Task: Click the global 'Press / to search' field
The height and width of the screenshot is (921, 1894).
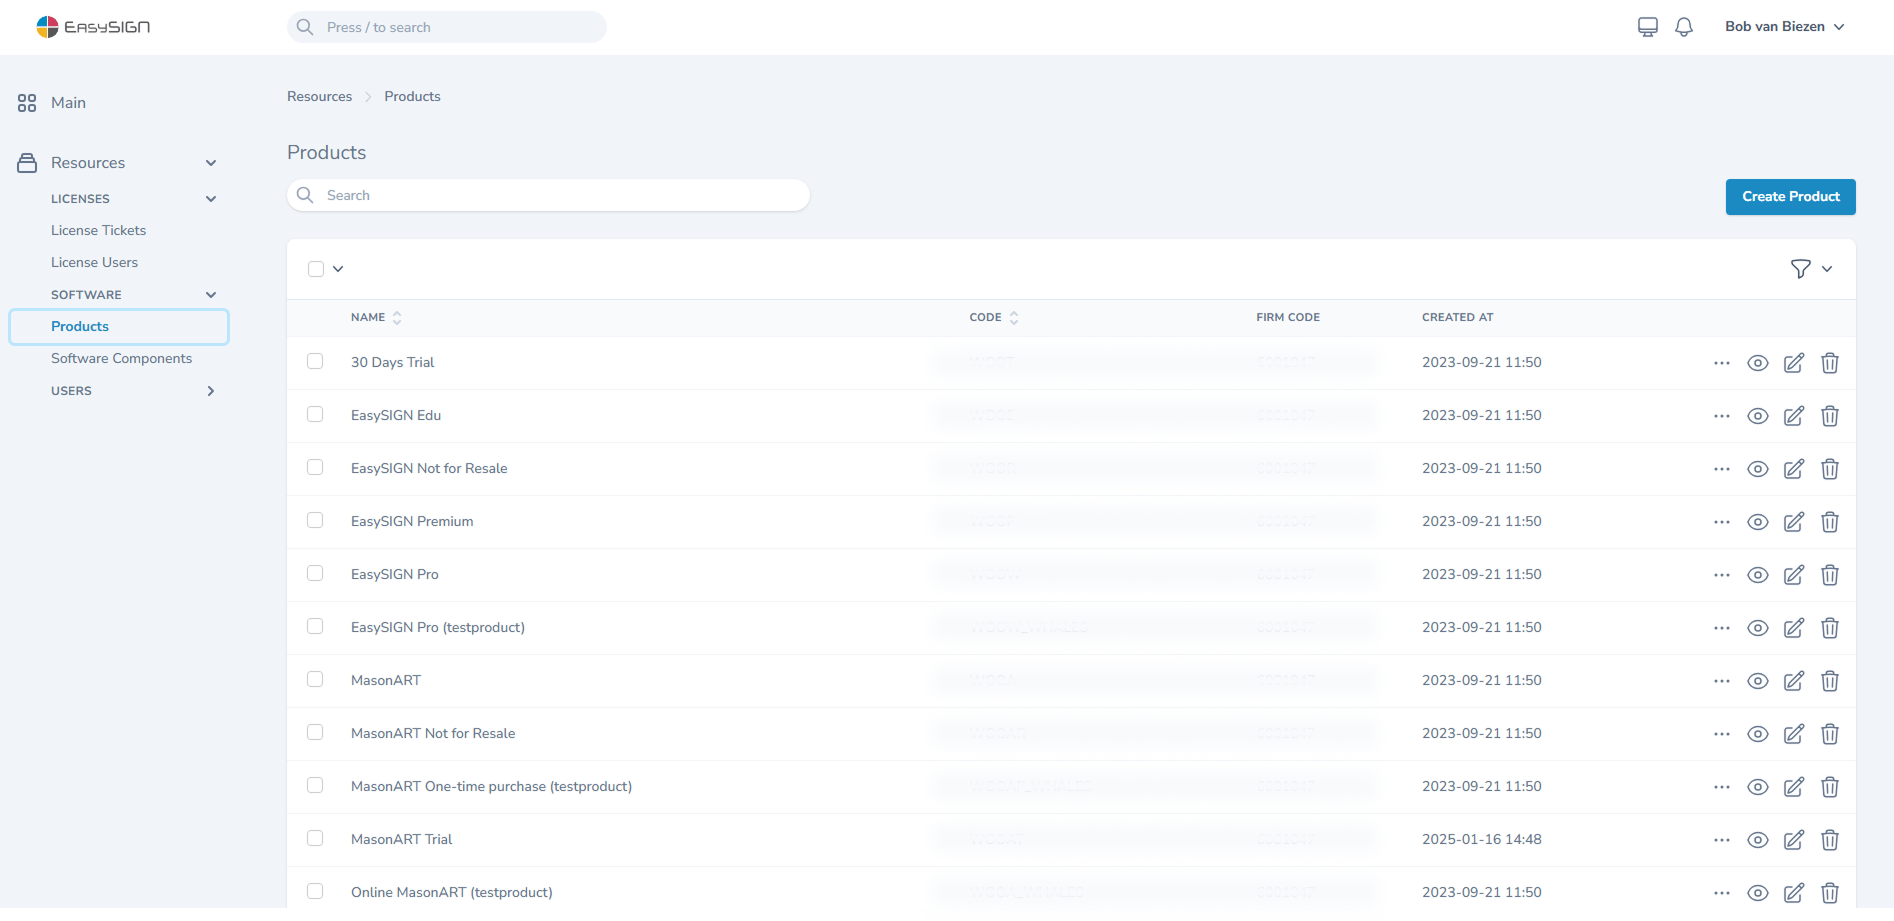Action: tap(447, 27)
